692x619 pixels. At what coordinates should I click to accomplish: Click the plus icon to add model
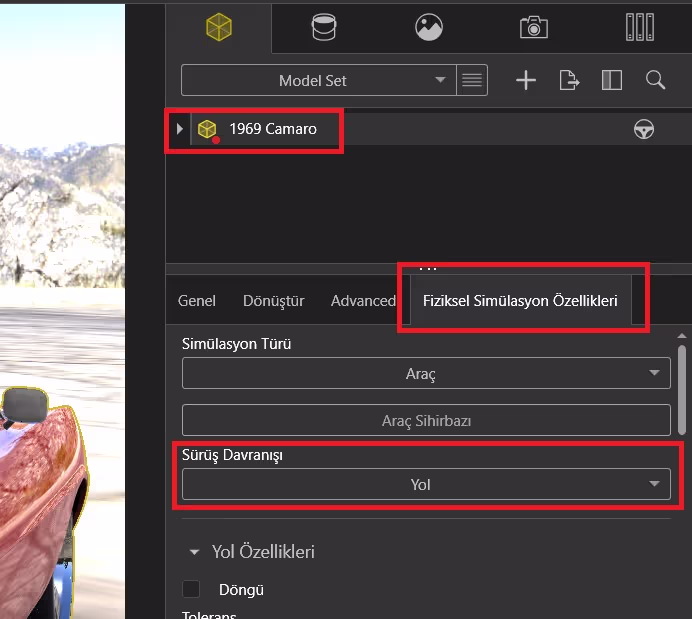click(x=526, y=80)
